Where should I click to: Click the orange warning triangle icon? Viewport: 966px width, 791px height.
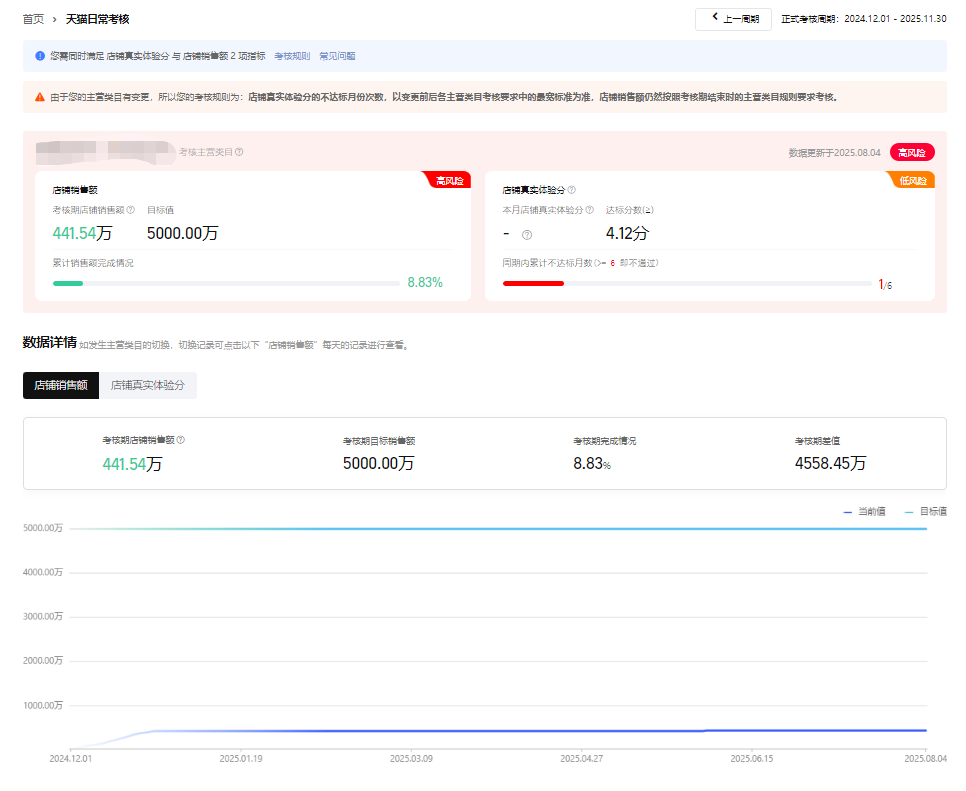pyautogui.click(x=40, y=97)
